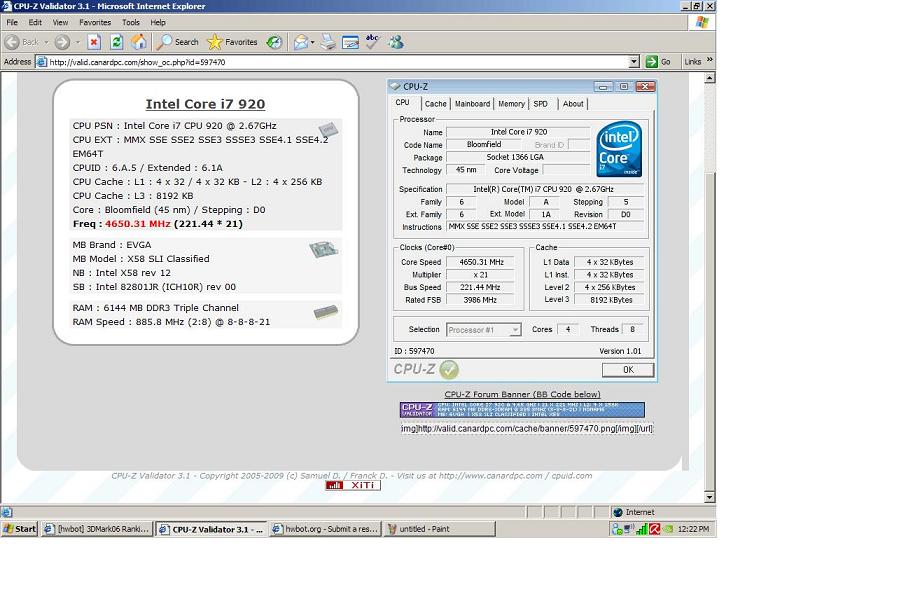Click the Intel Core i7 920 heading
This screenshot has height=613, width=913.
point(206,104)
